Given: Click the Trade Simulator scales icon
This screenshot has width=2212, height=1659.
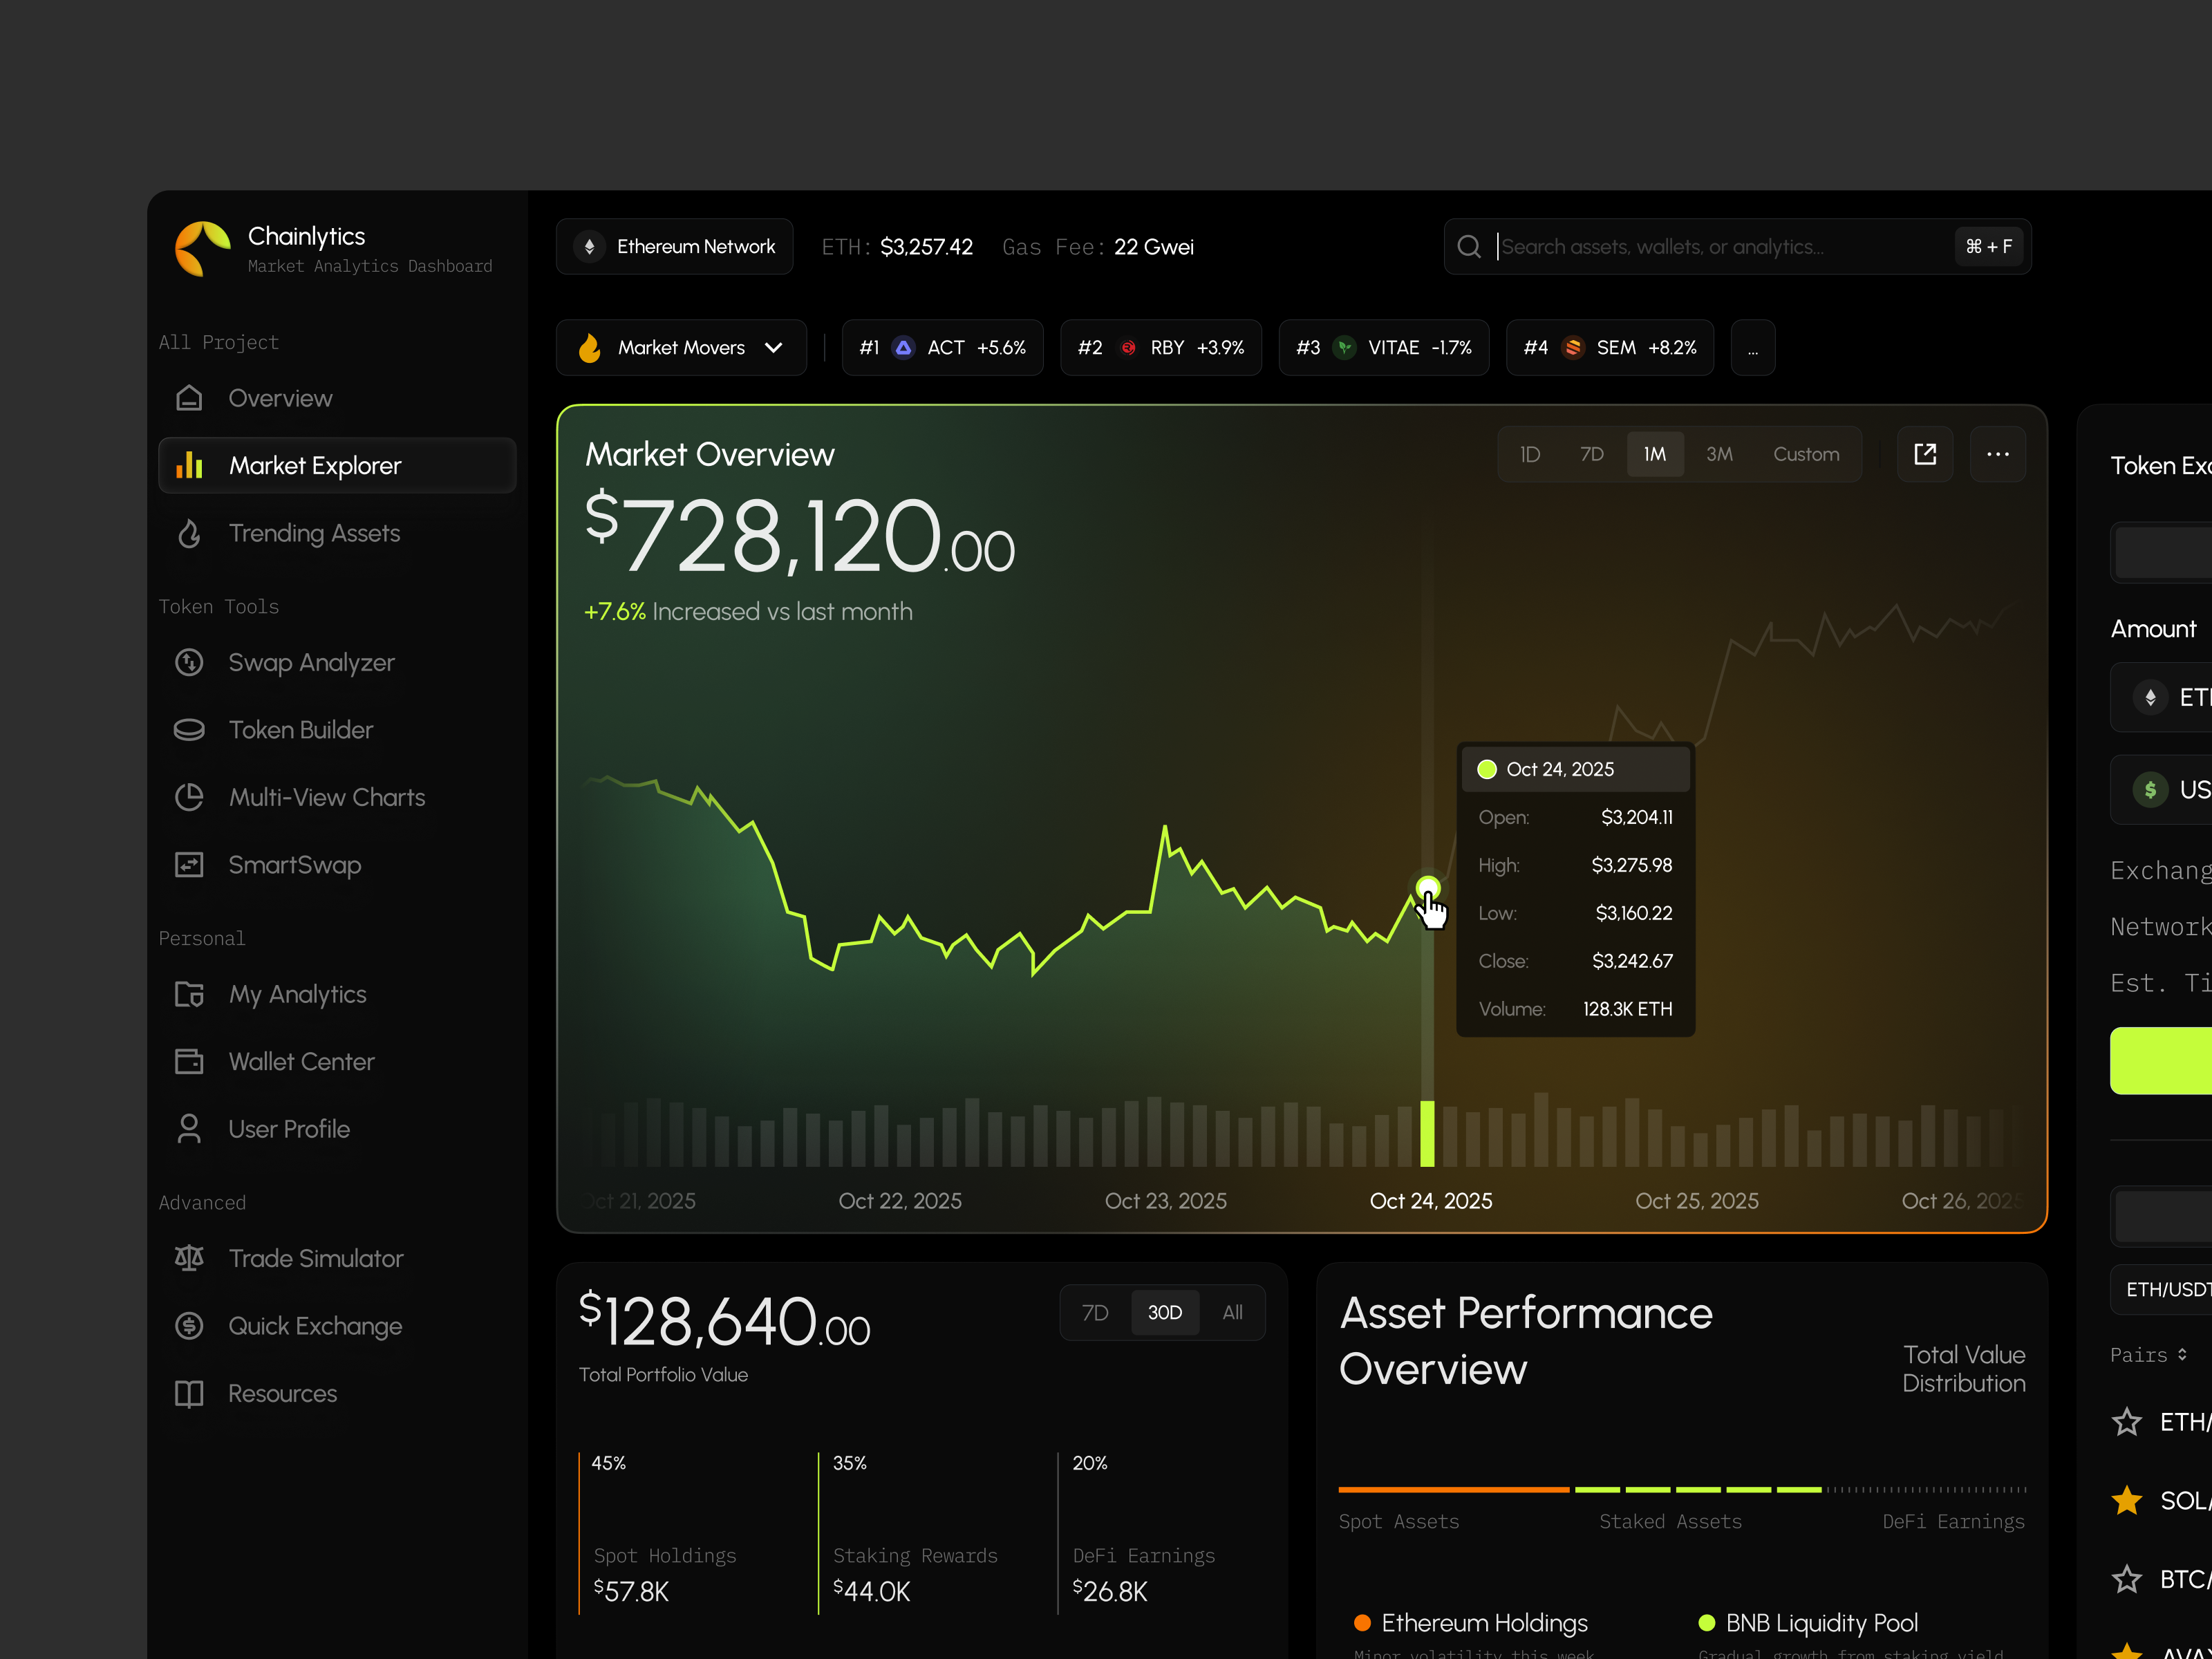Looking at the screenshot, I should (x=189, y=1258).
